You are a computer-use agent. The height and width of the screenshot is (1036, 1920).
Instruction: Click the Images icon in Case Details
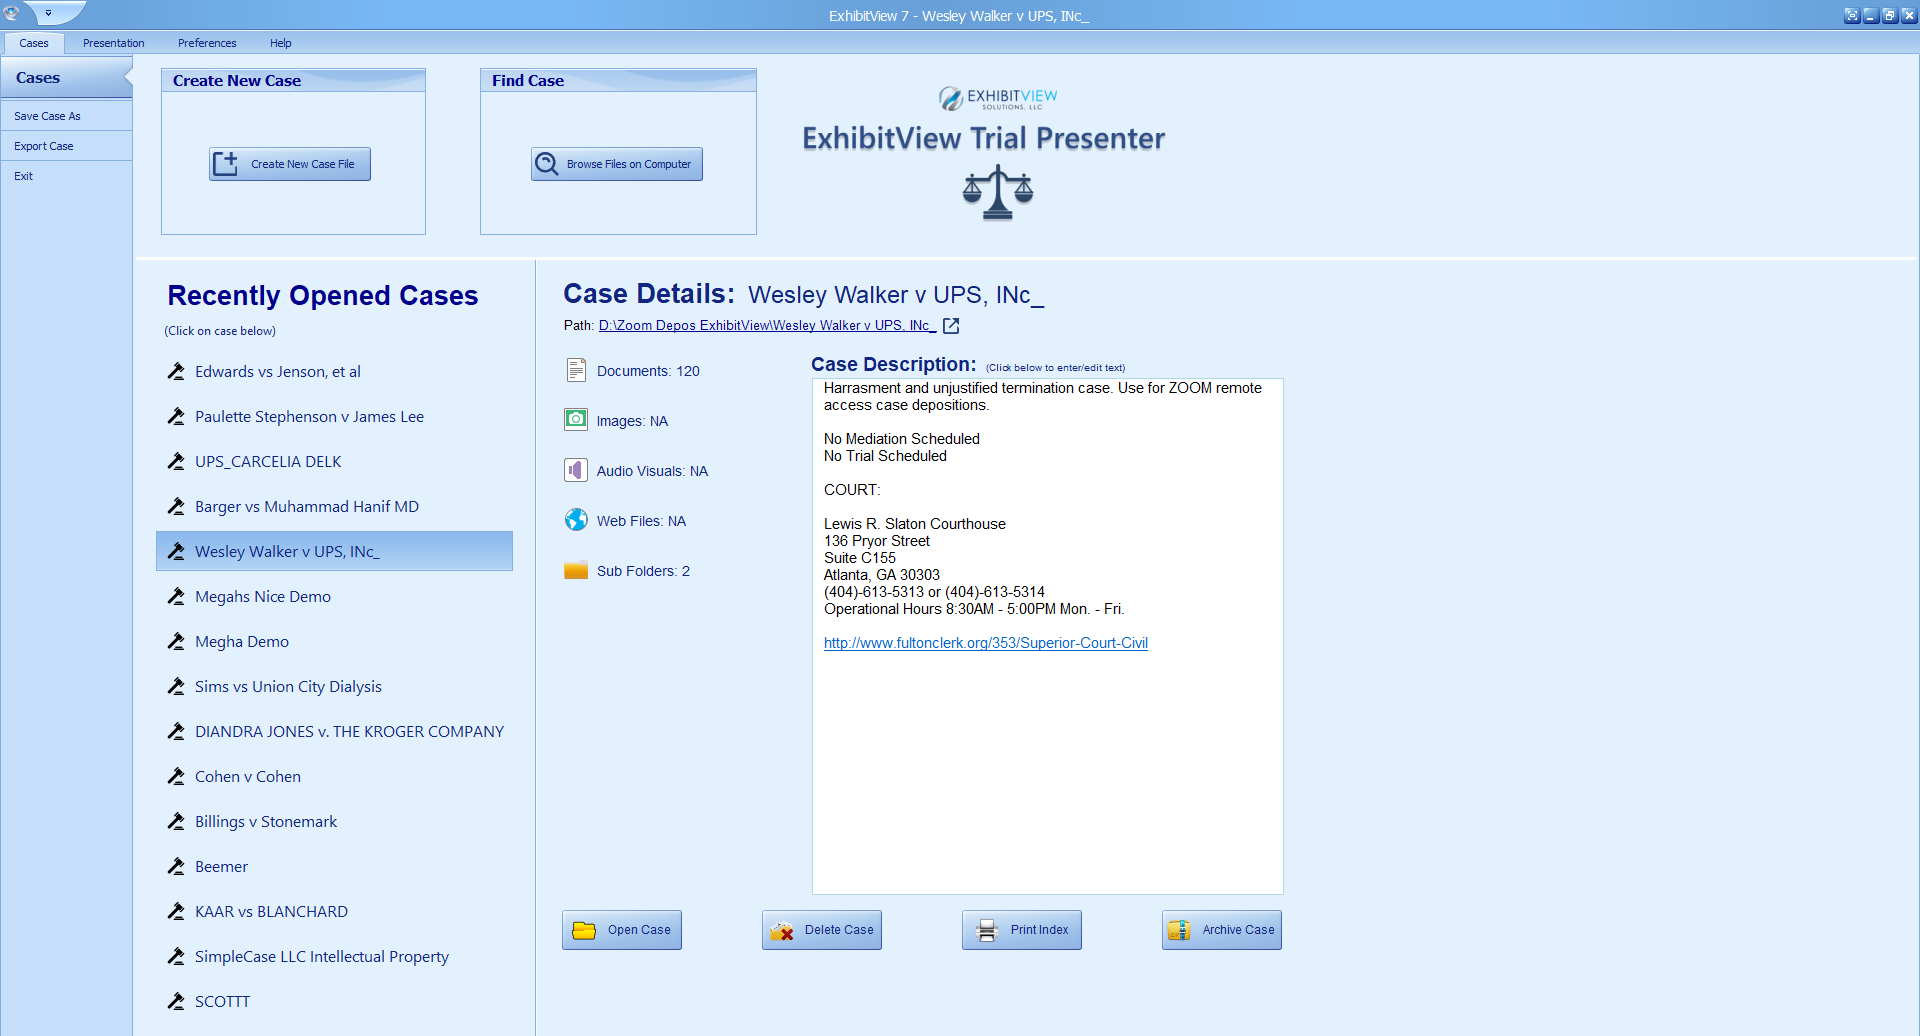click(x=576, y=420)
